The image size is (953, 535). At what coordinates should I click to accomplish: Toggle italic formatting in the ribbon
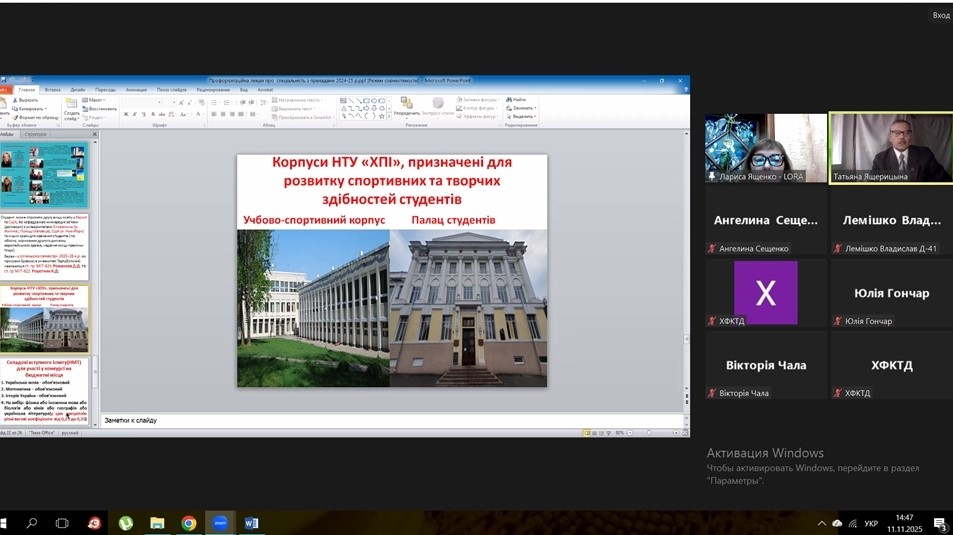coord(135,115)
